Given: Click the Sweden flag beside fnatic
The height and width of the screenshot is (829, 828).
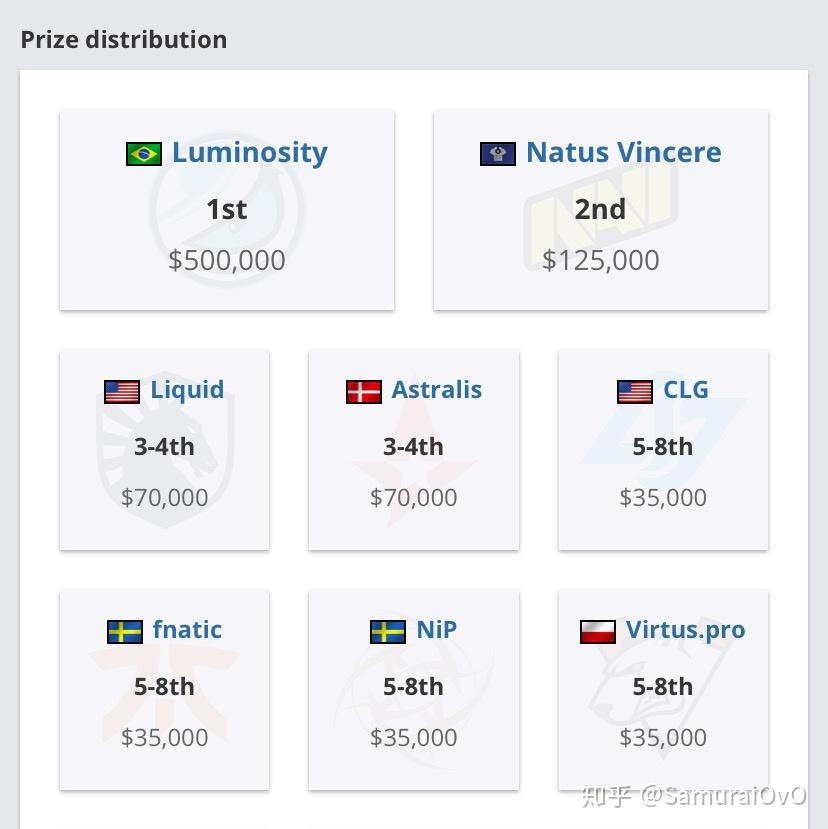Looking at the screenshot, I should [x=125, y=631].
